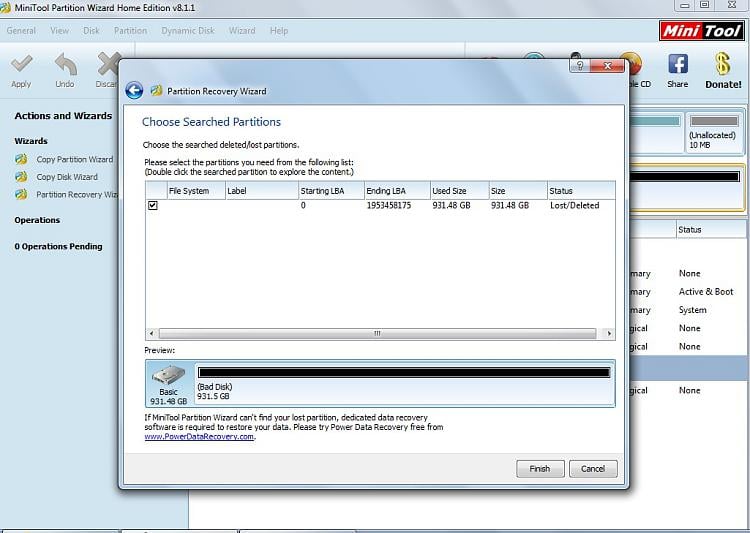This screenshot has width=750, height=533.
Task: Click the wizard help question-mark button
Action: [580, 66]
